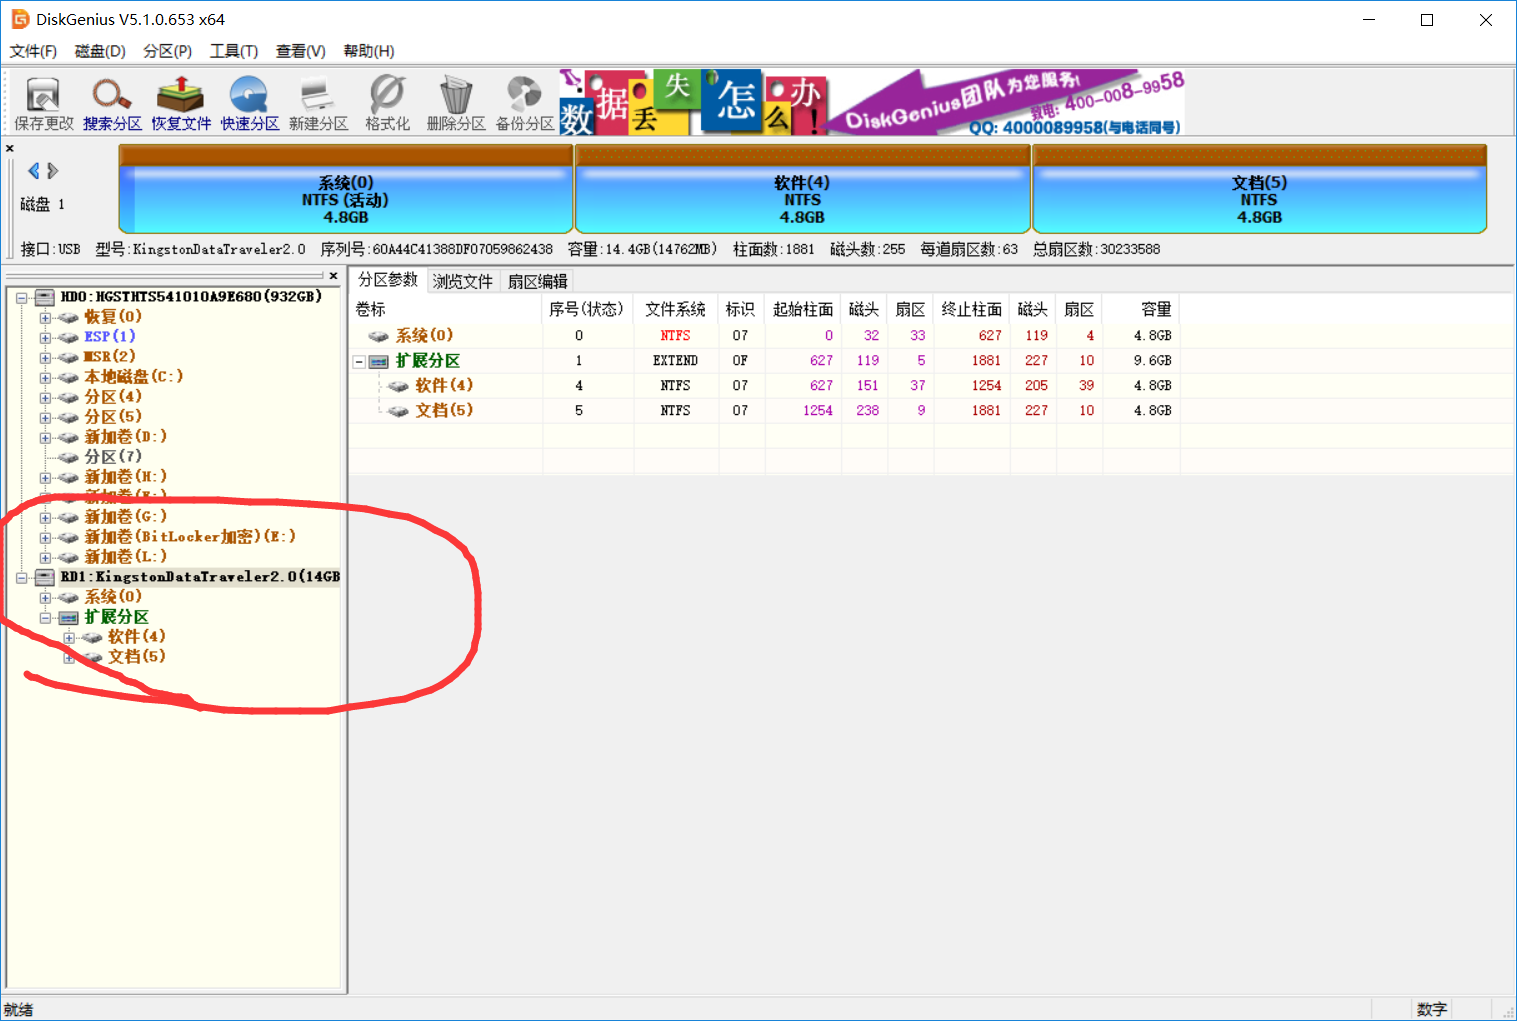Click the 文档(5) row in partition table
This screenshot has height=1021, width=1517.
(x=764, y=411)
